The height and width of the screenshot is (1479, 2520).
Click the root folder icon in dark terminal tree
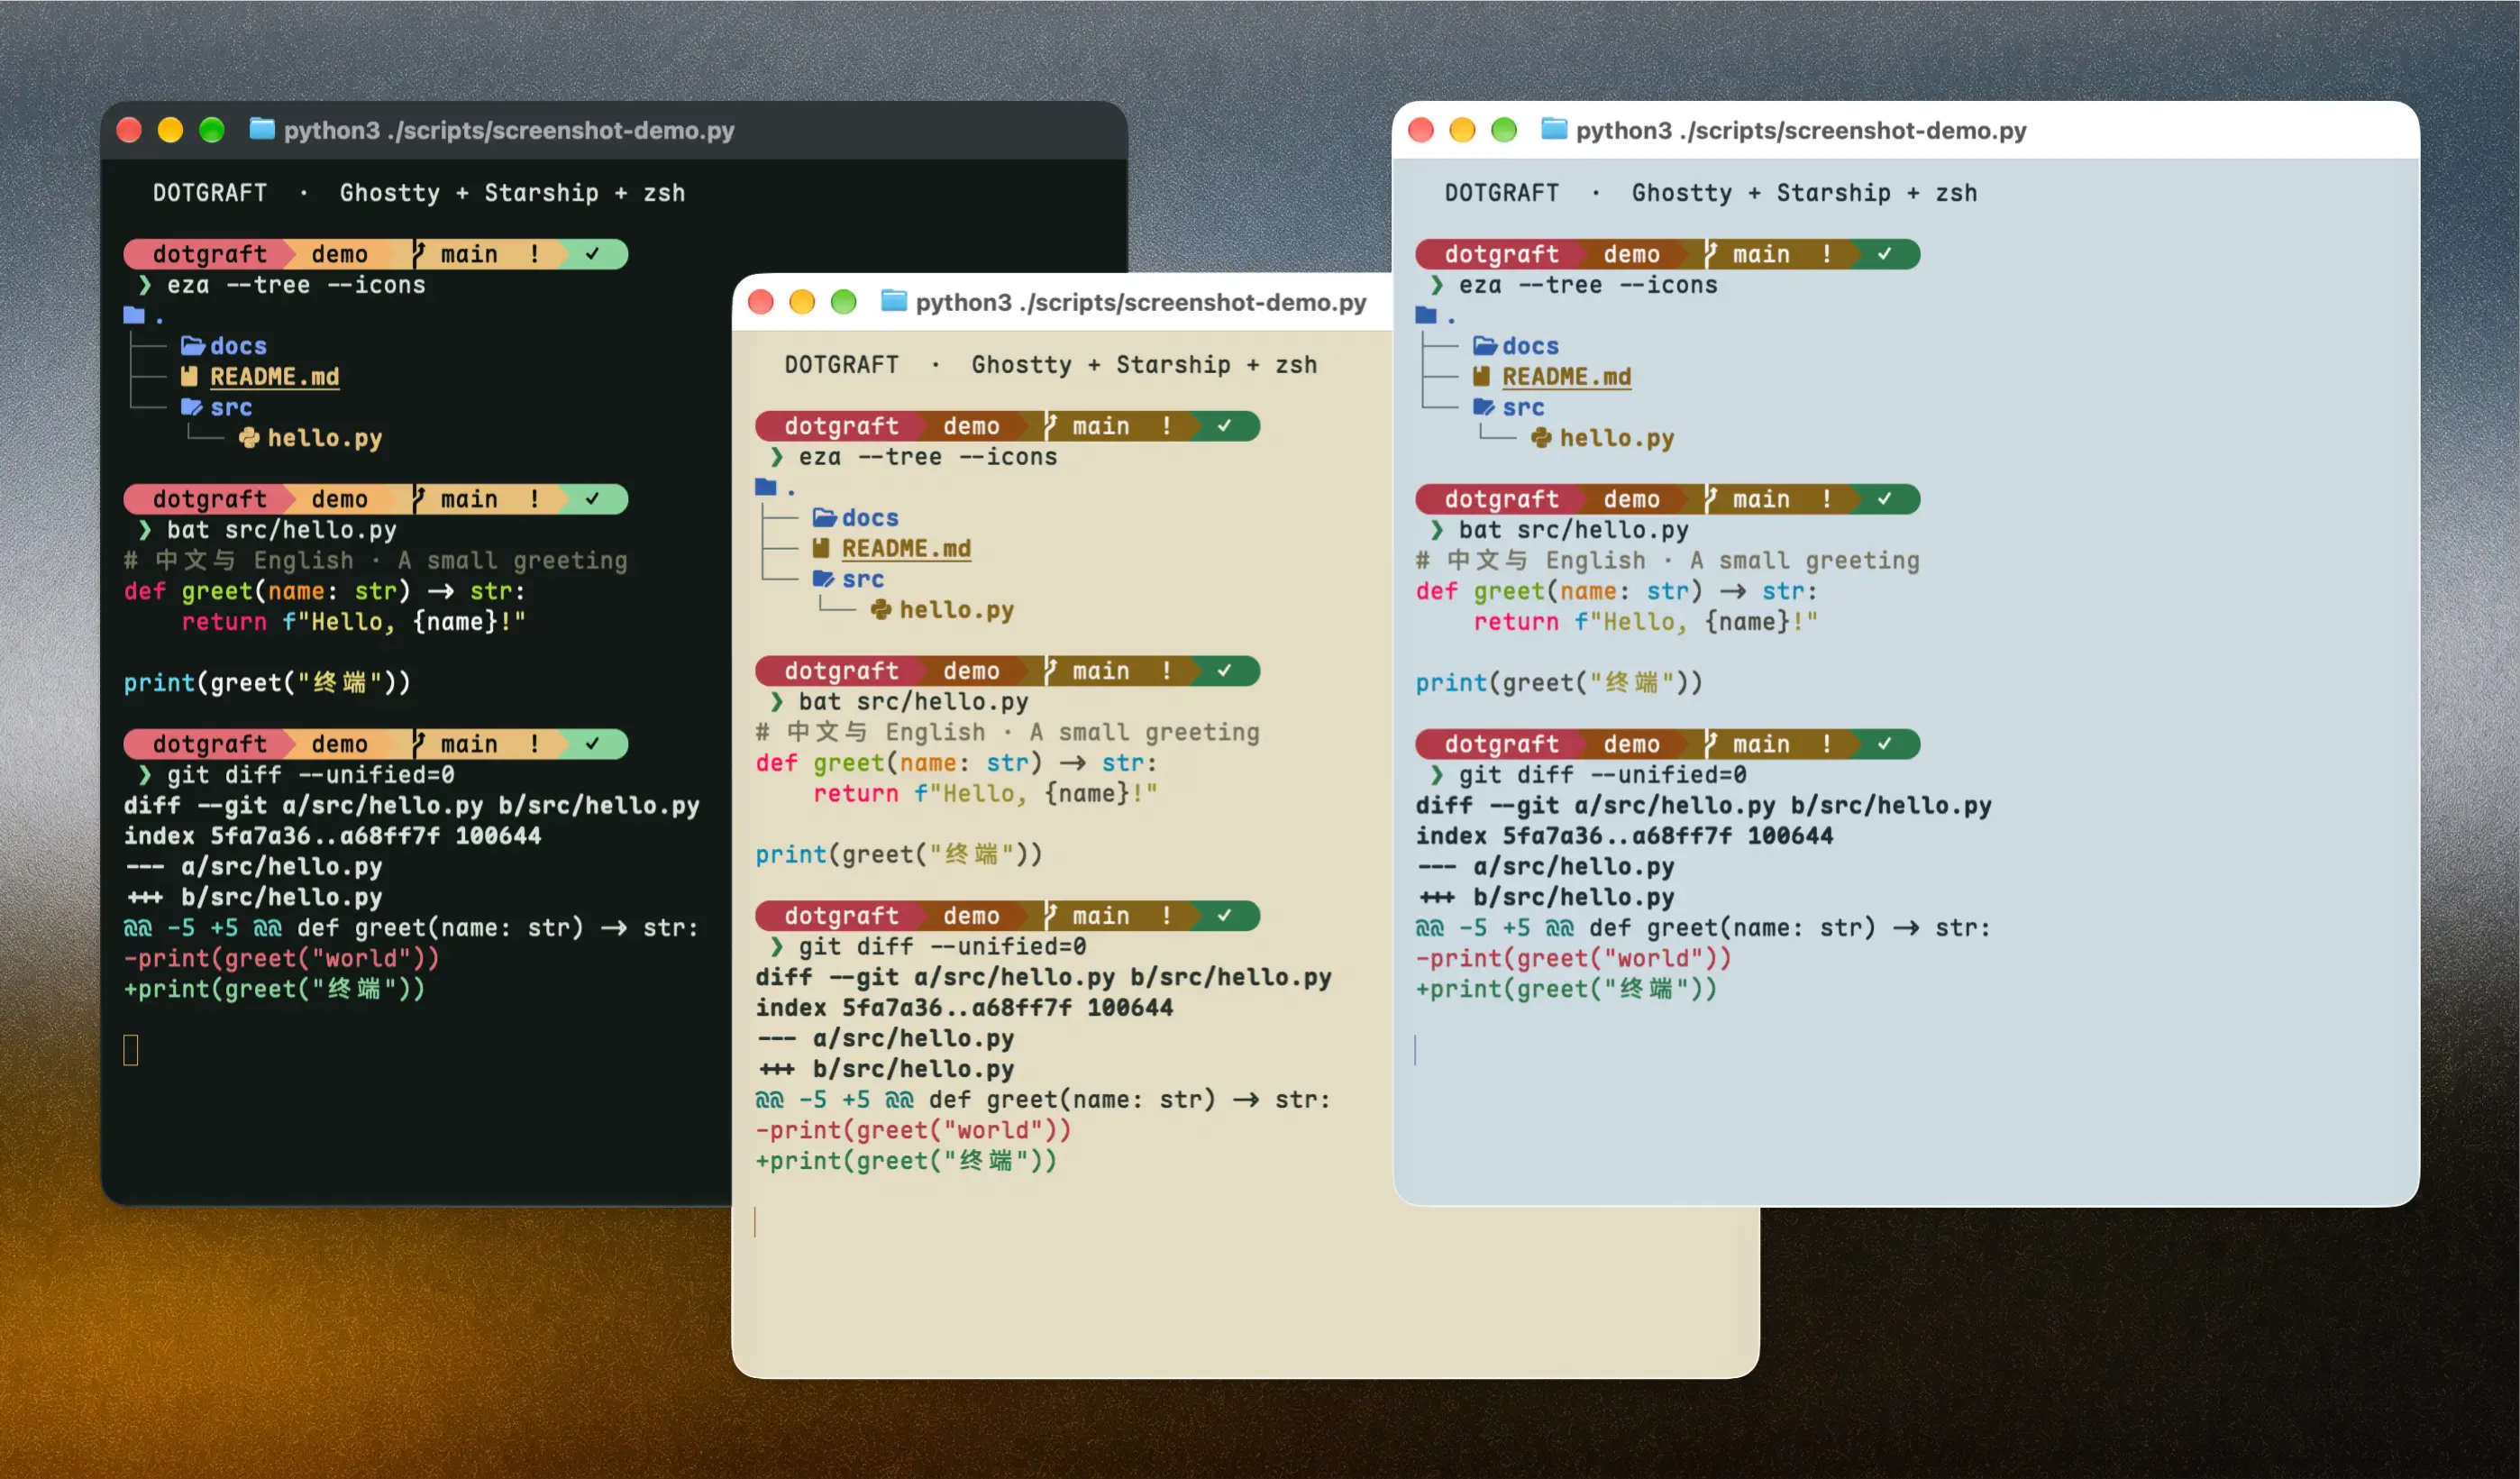pos(135,315)
